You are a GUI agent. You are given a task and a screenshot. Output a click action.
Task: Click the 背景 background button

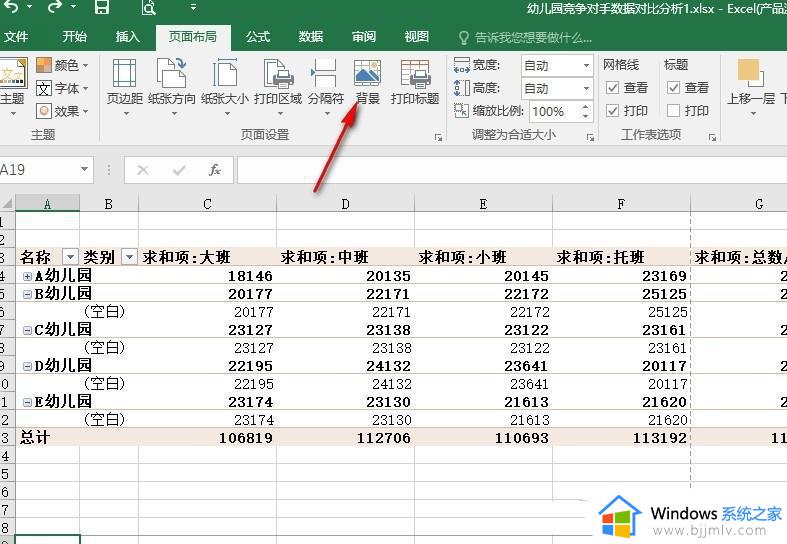368,83
